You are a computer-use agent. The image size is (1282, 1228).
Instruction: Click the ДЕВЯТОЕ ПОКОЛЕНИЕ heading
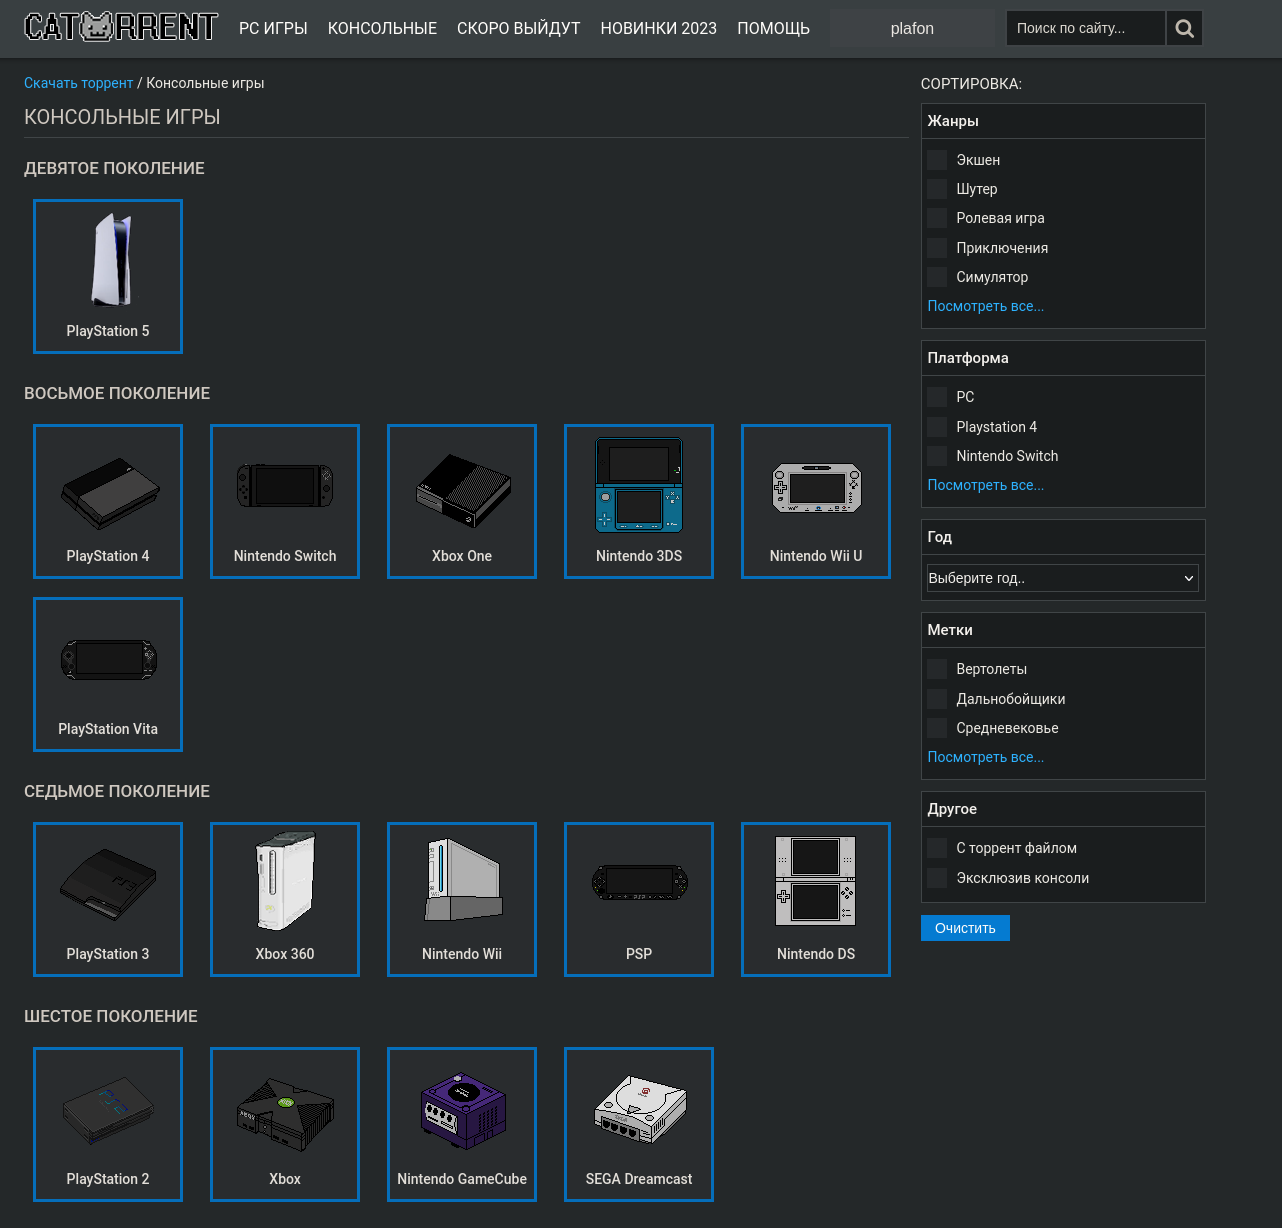(x=114, y=168)
